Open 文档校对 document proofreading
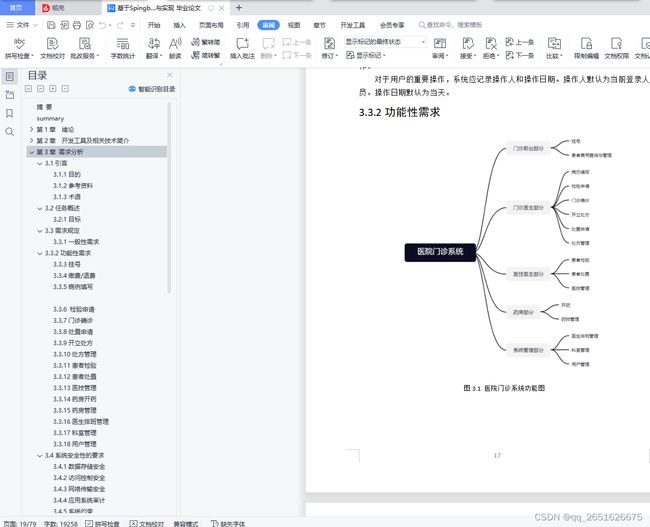The width and height of the screenshot is (650, 527). coord(52,48)
